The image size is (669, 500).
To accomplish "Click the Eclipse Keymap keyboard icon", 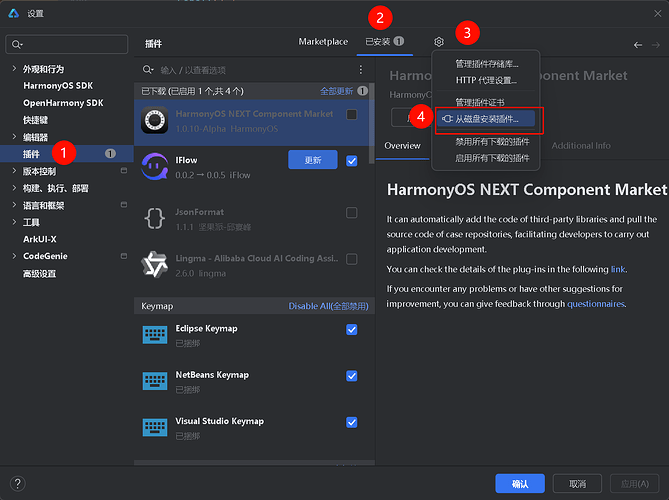I will (x=154, y=334).
